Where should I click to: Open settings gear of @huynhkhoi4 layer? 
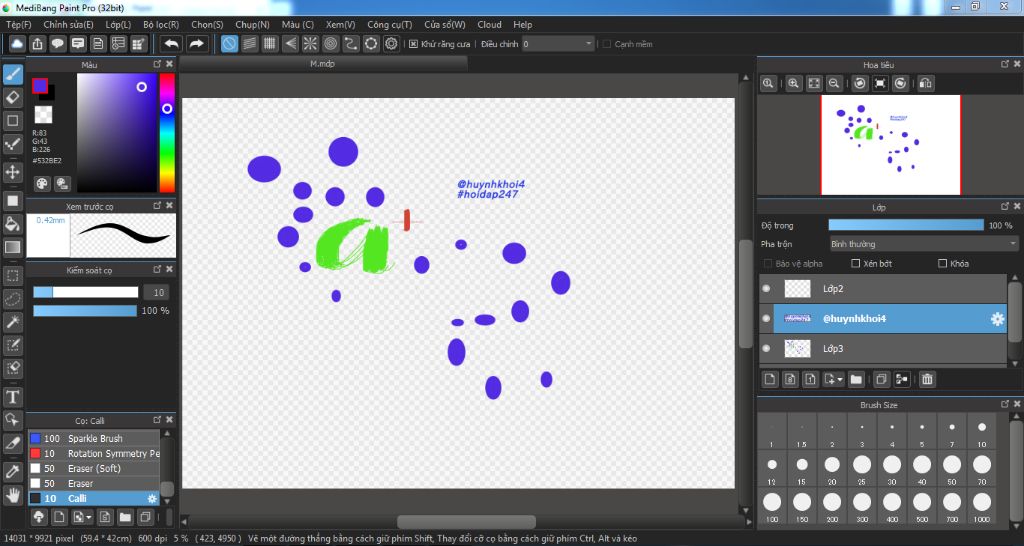(x=997, y=319)
